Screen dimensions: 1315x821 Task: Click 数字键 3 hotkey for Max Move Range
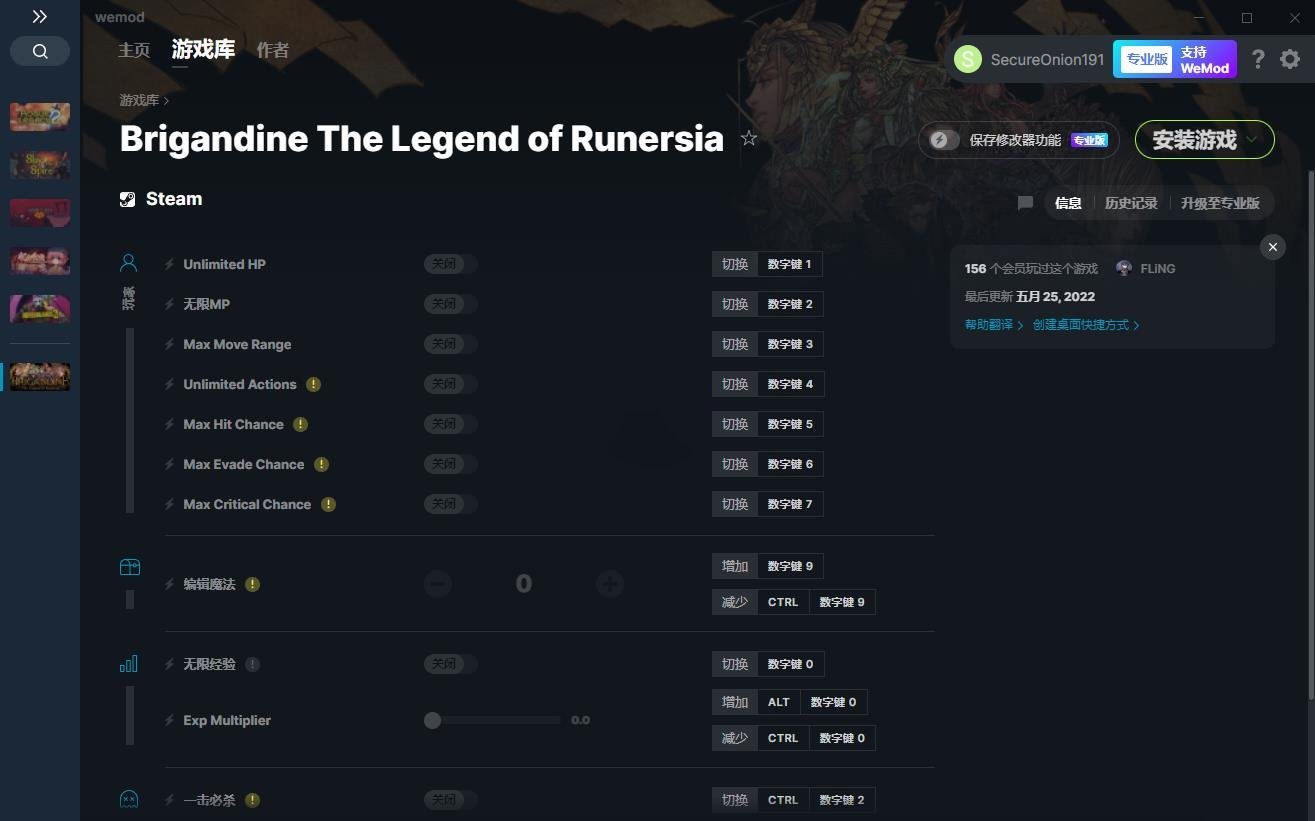tap(790, 344)
